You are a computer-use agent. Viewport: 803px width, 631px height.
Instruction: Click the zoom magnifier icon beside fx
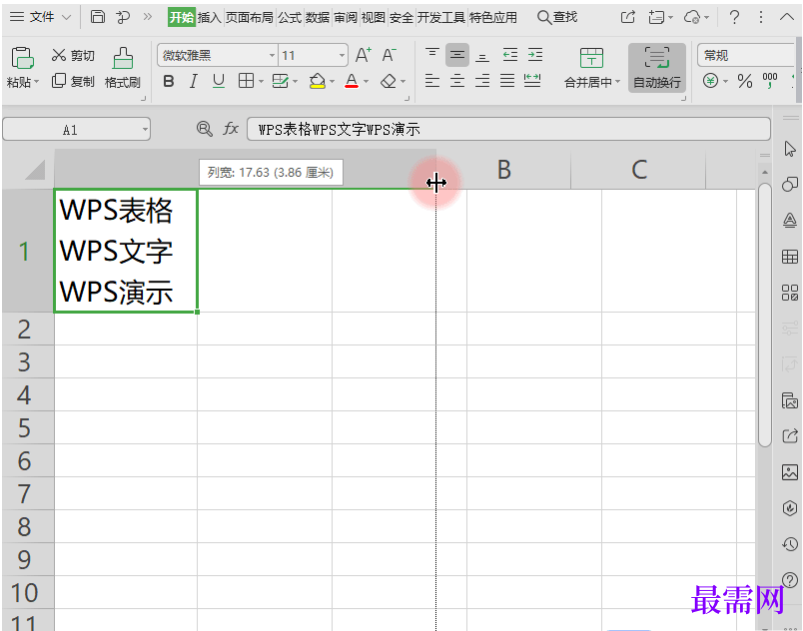[204, 129]
